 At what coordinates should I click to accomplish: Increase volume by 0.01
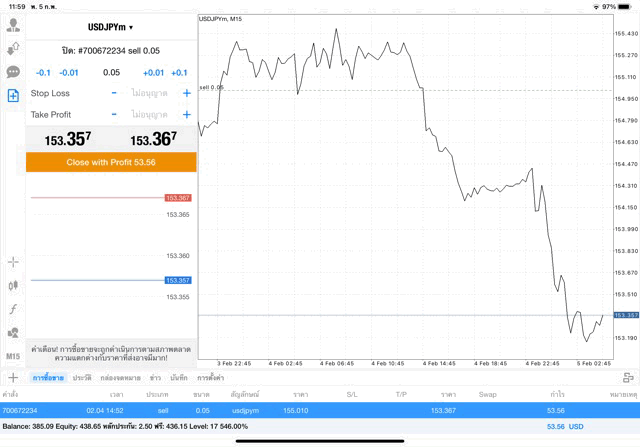[153, 73]
